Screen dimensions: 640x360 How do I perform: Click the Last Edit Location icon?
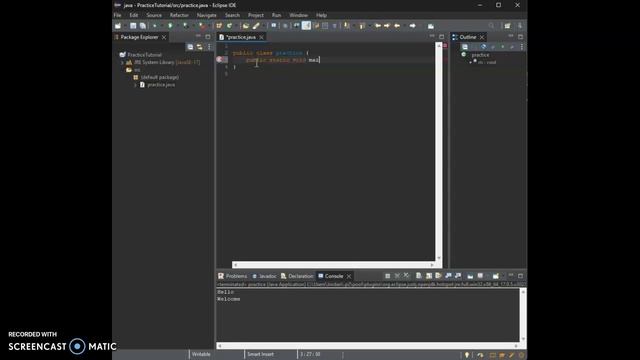click(x=378, y=26)
